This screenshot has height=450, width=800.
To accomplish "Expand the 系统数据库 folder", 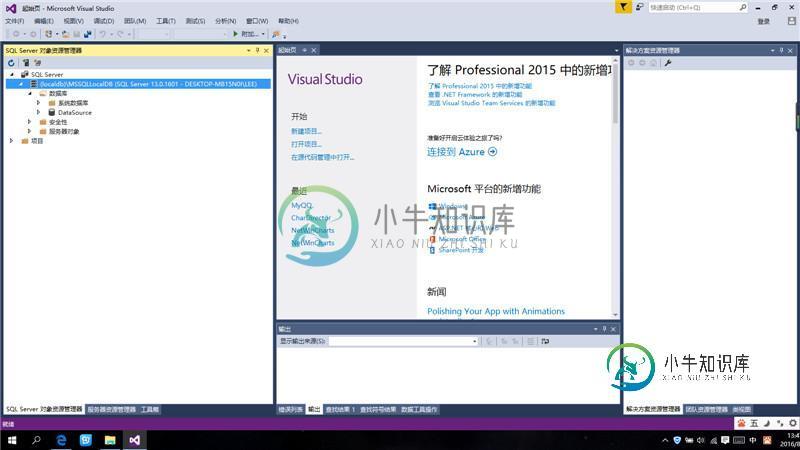I will pyautogui.click(x=38, y=103).
